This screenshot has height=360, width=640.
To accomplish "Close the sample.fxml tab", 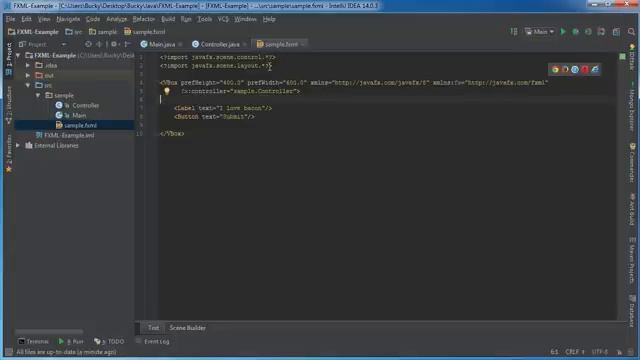I will coord(303,44).
